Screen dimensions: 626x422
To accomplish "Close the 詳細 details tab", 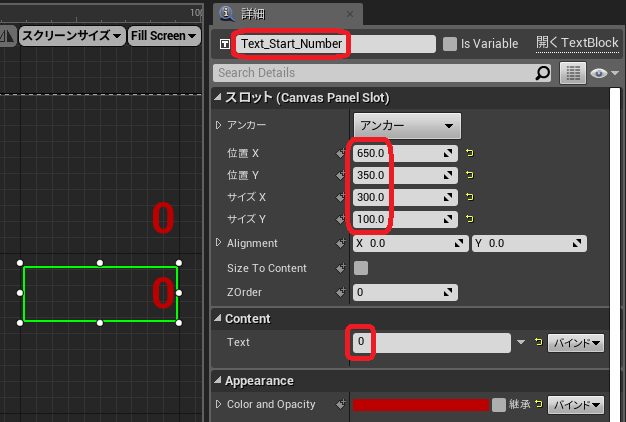I will [x=350, y=14].
